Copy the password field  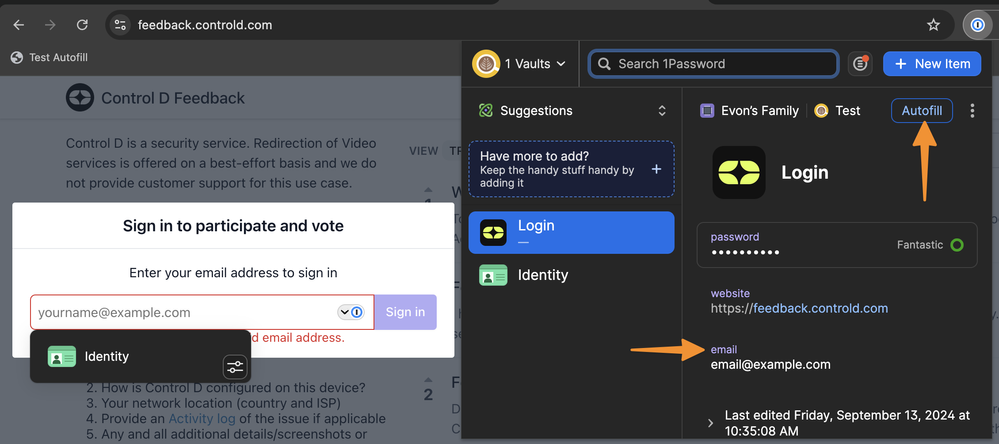pyautogui.click(x=837, y=245)
